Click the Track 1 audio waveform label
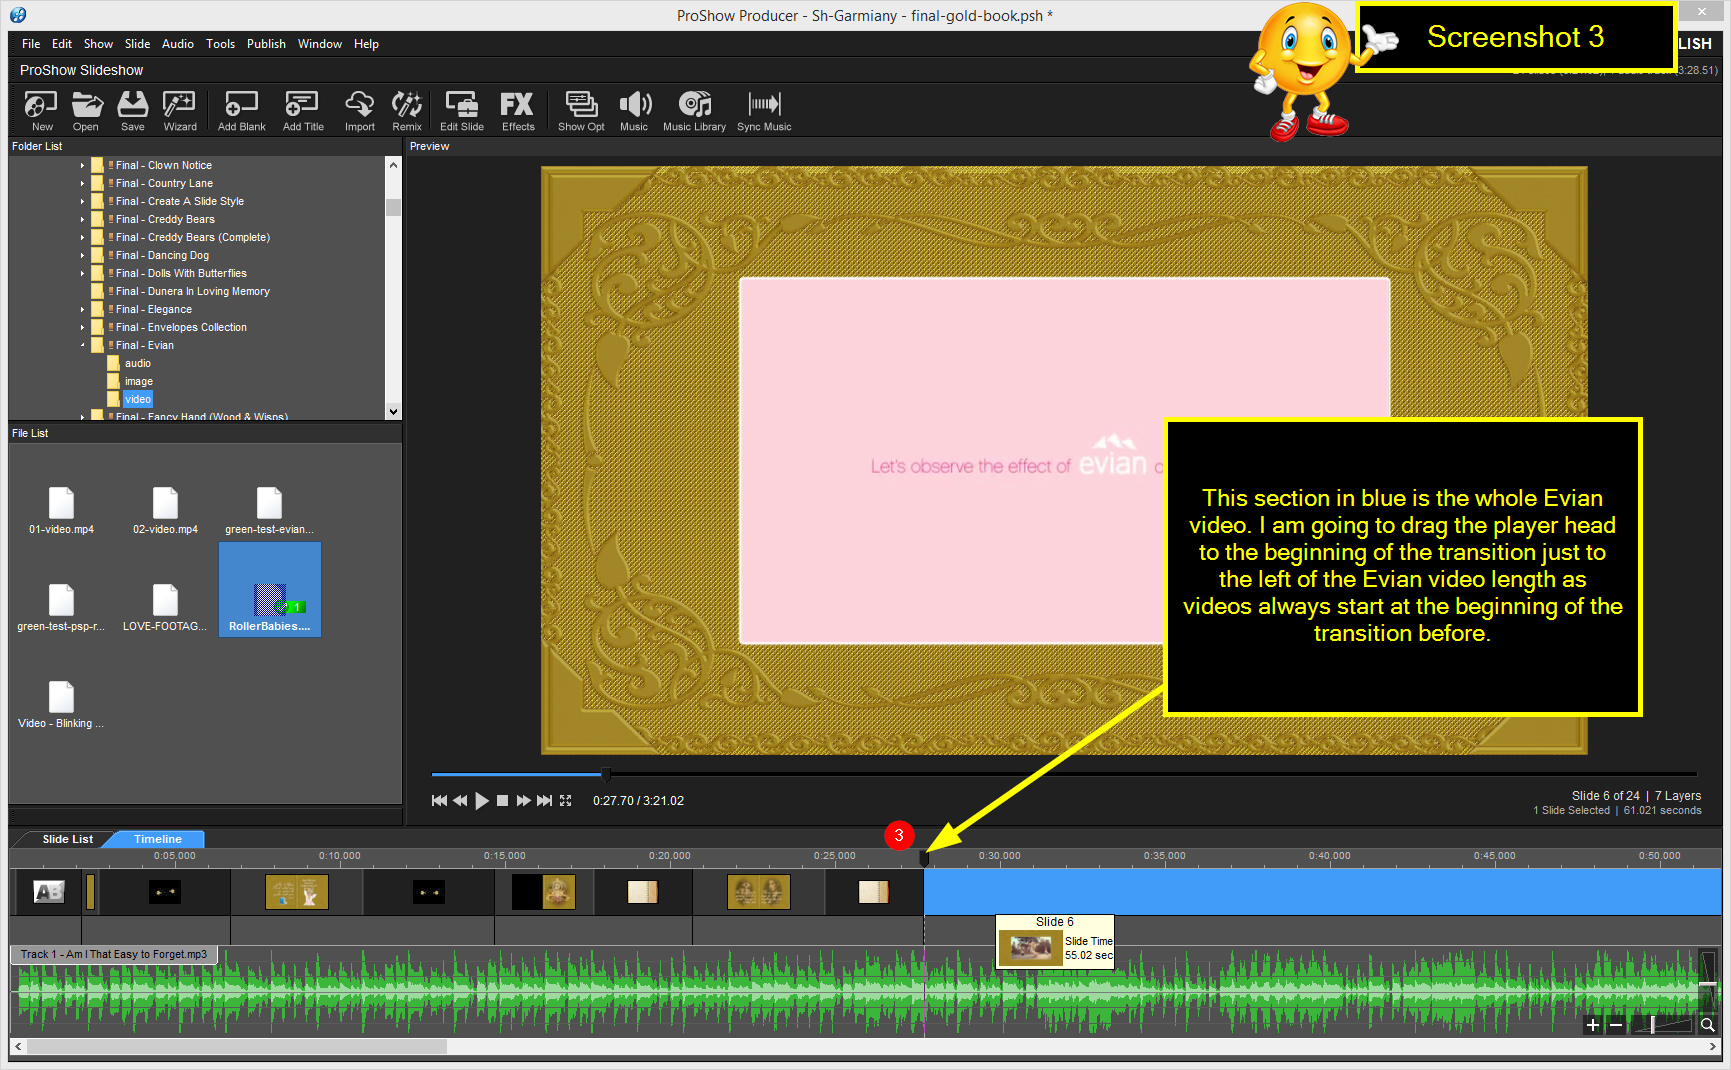Viewport: 1731px width, 1070px height. click(114, 954)
